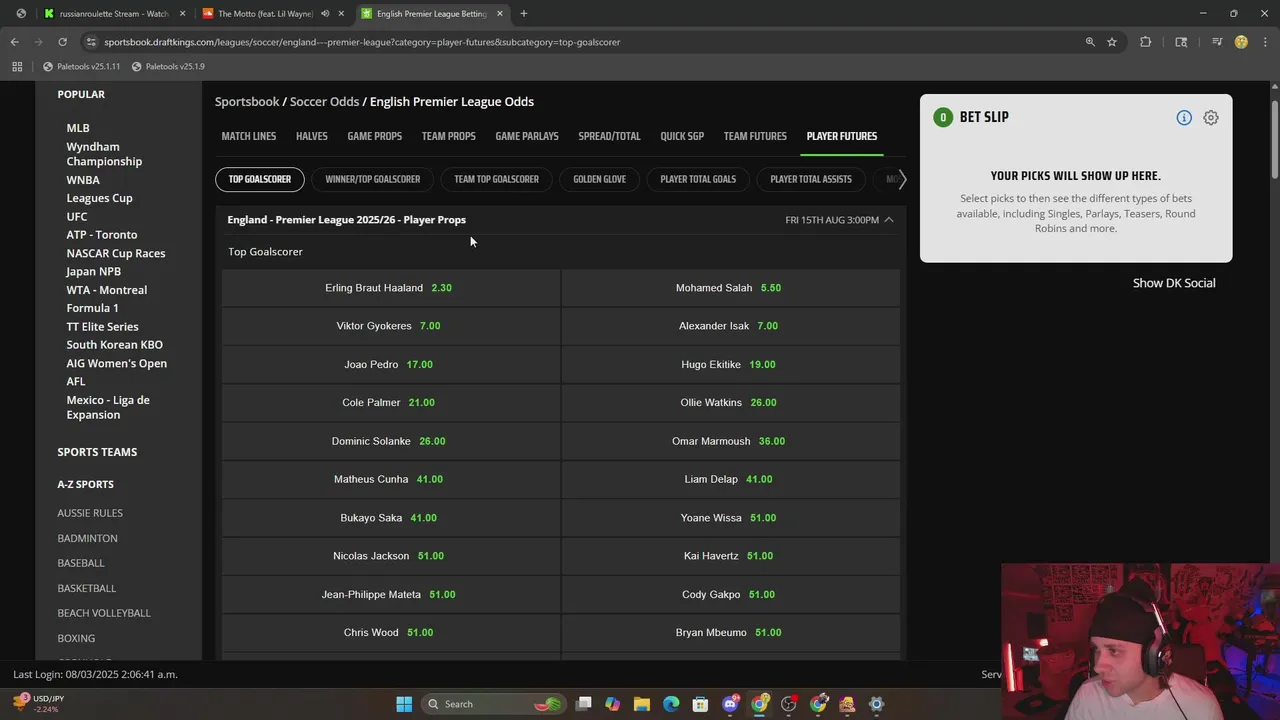Add Erling Braut Haaland 2.30 to slip
The image size is (1280, 720).
390,288
